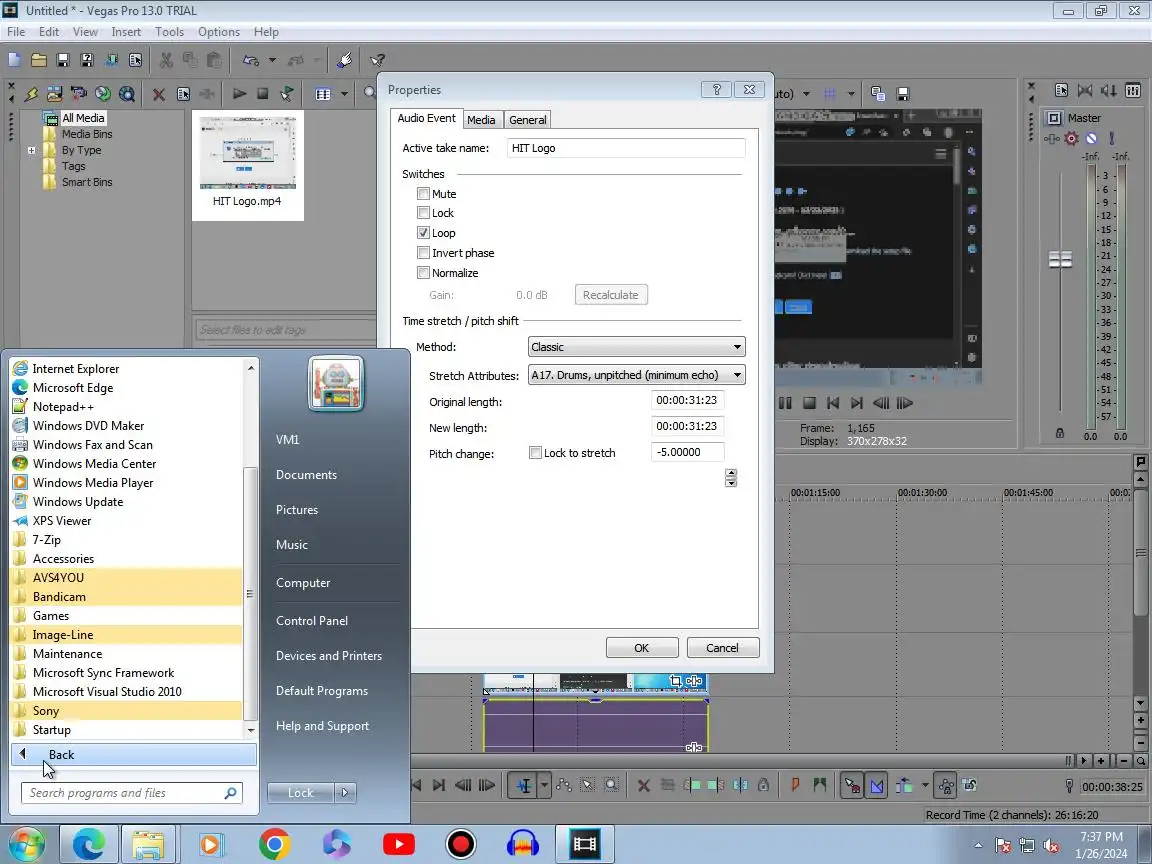Remove selected media with red X icon

[159, 94]
